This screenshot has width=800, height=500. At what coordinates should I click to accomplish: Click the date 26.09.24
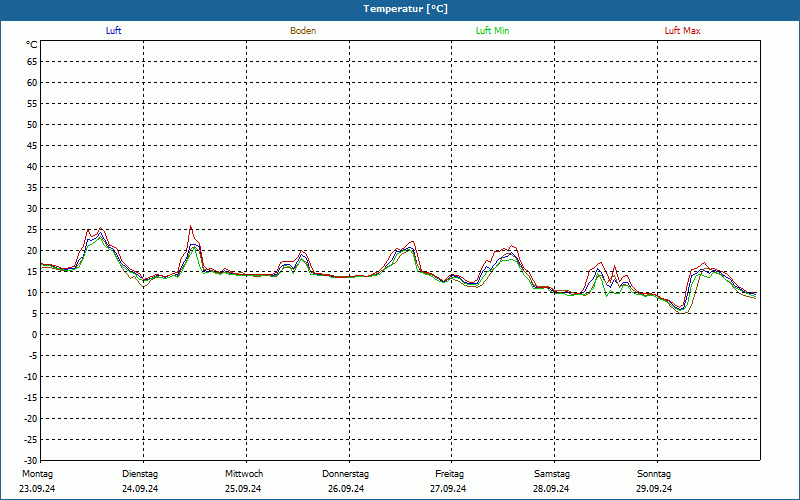[x=346, y=489]
